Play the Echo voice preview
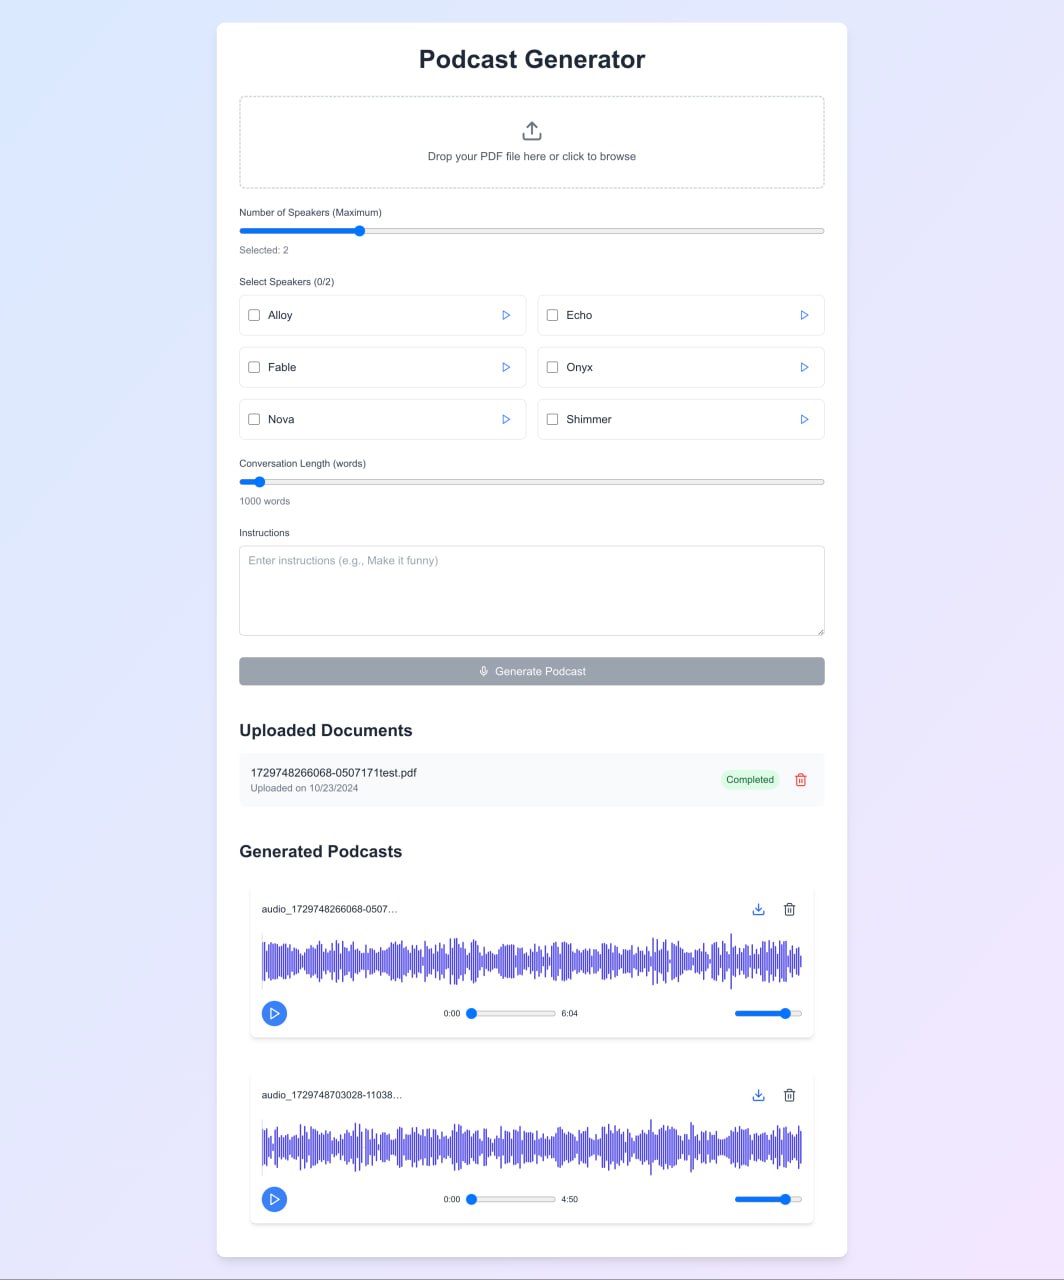 click(804, 315)
